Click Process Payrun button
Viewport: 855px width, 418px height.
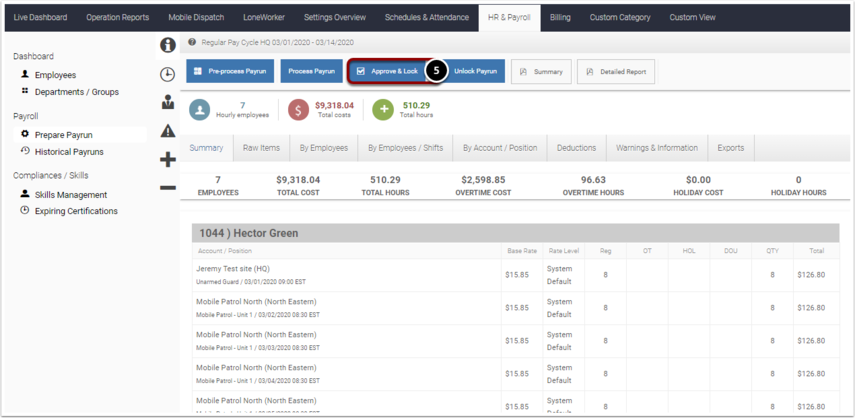point(312,71)
